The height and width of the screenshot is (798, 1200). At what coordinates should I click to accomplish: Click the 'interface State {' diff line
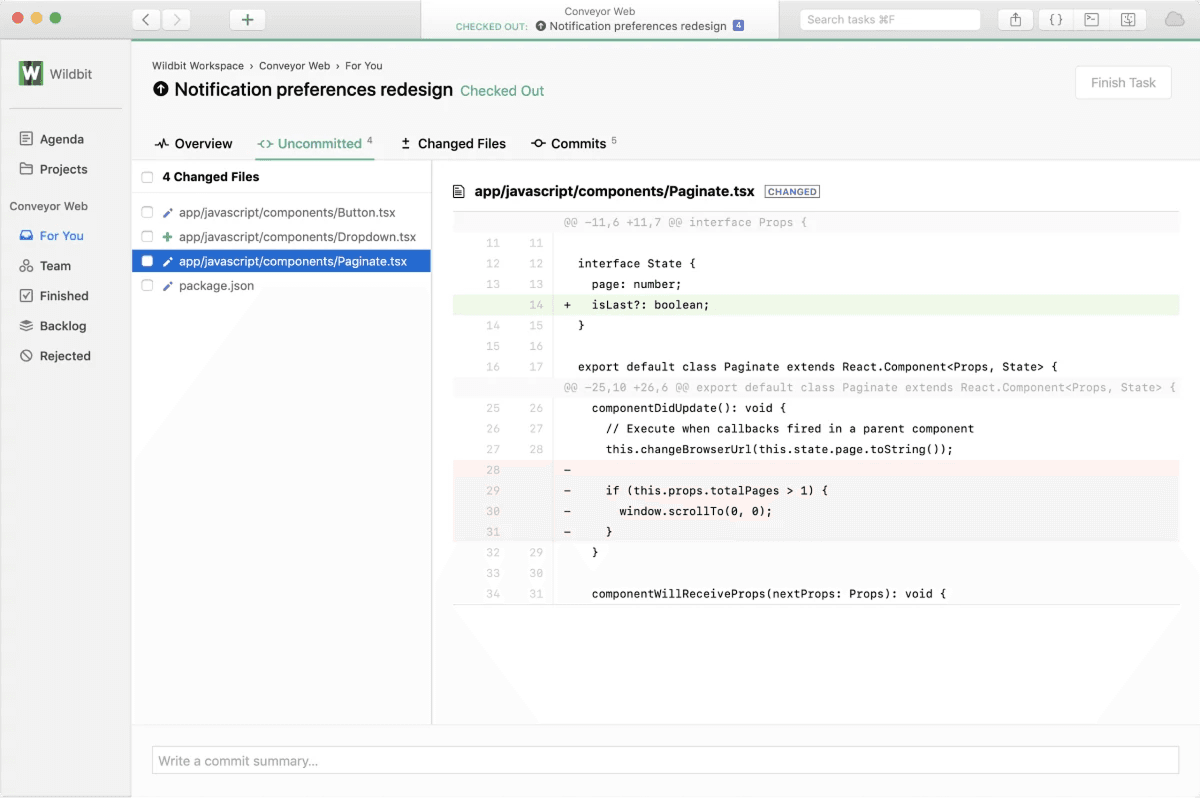(x=816, y=264)
